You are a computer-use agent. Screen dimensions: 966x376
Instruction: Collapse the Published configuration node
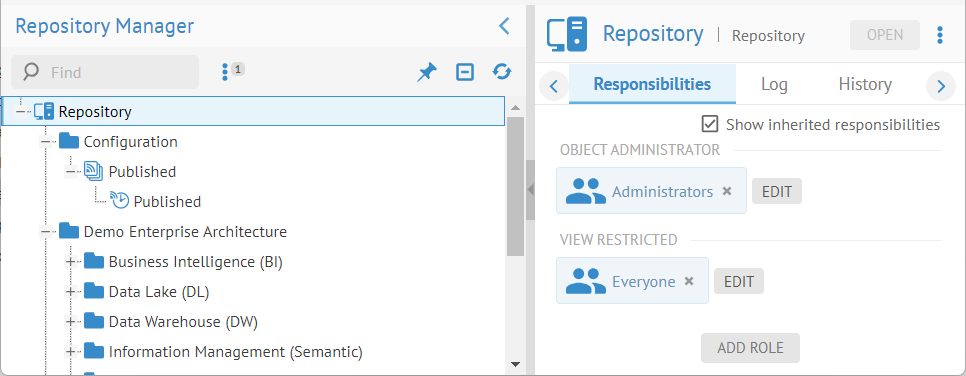[70, 172]
